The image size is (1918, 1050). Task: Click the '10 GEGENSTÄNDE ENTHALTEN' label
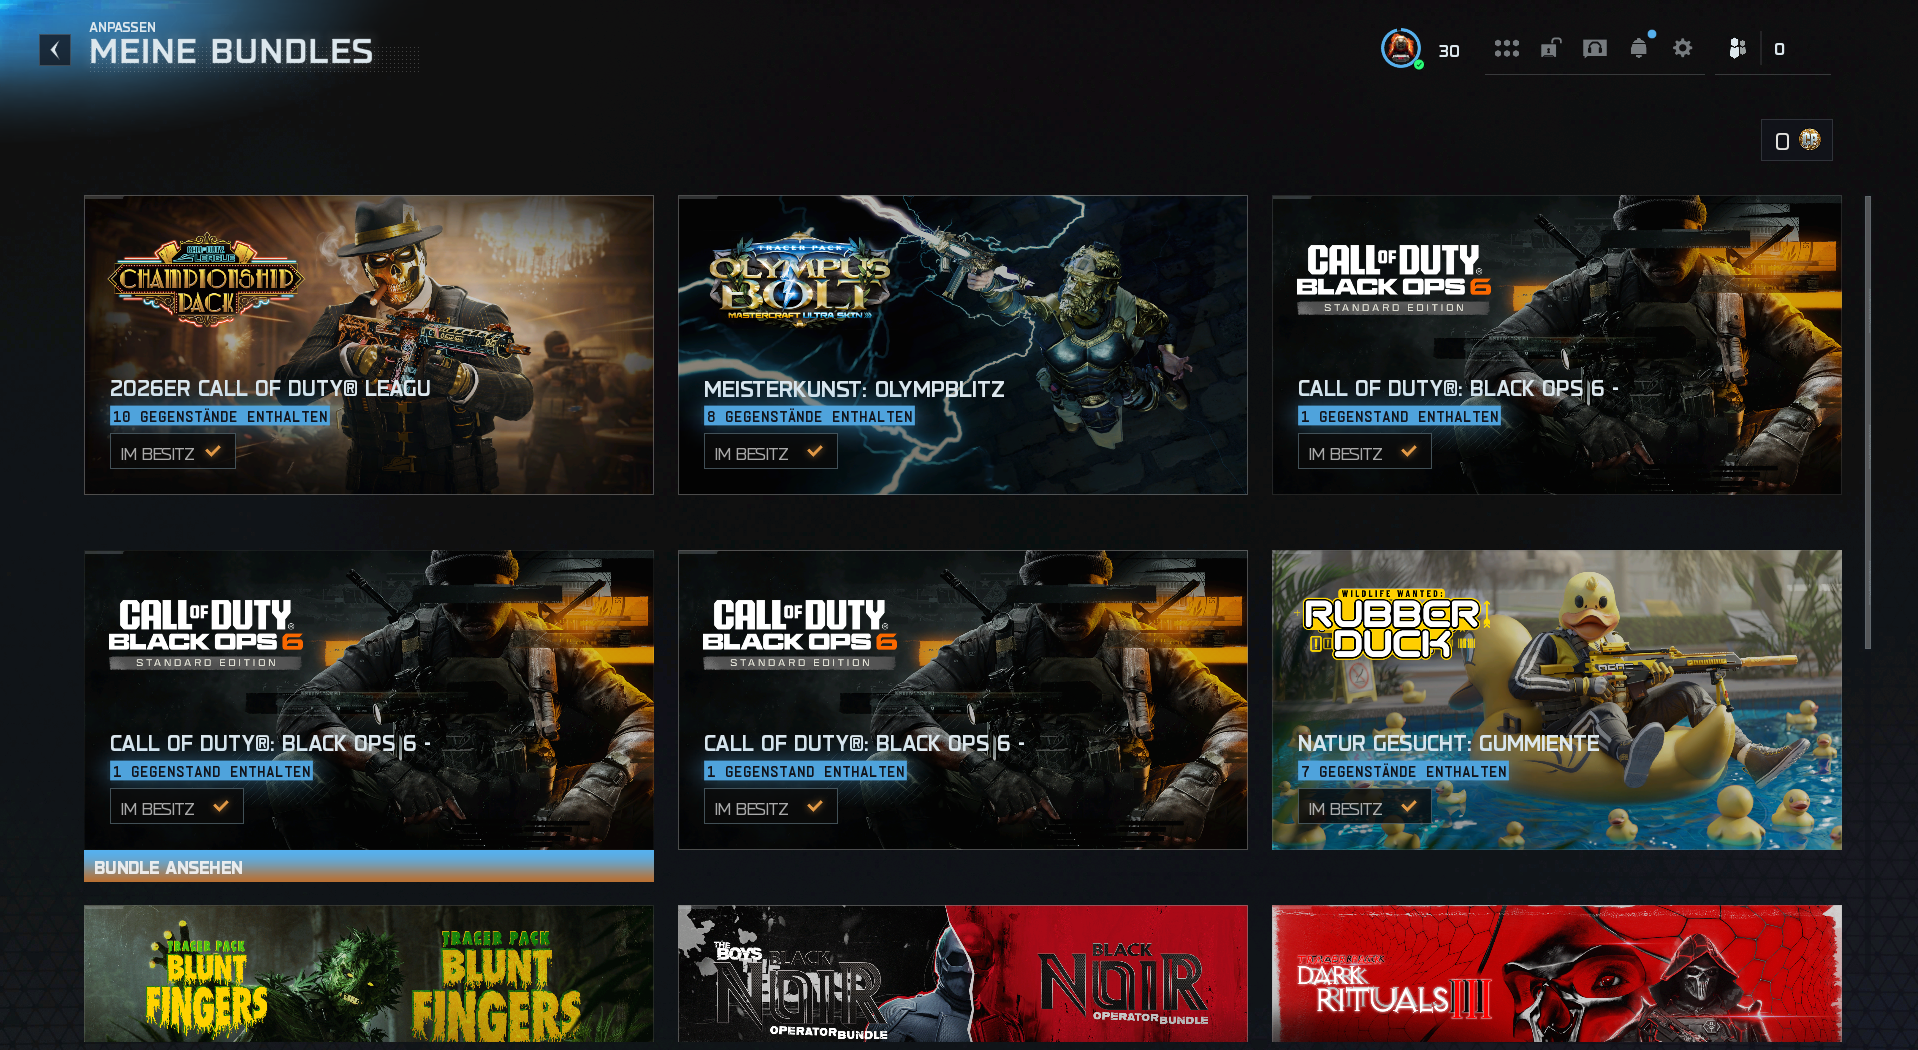pos(220,416)
